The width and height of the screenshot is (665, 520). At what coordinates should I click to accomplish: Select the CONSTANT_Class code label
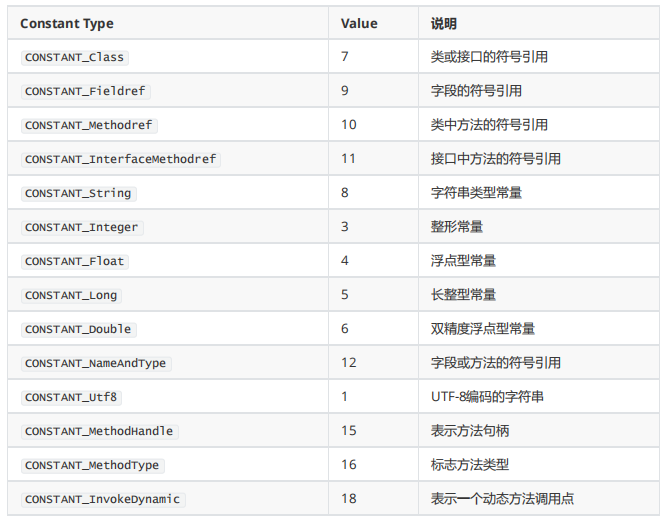[x=75, y=57]
